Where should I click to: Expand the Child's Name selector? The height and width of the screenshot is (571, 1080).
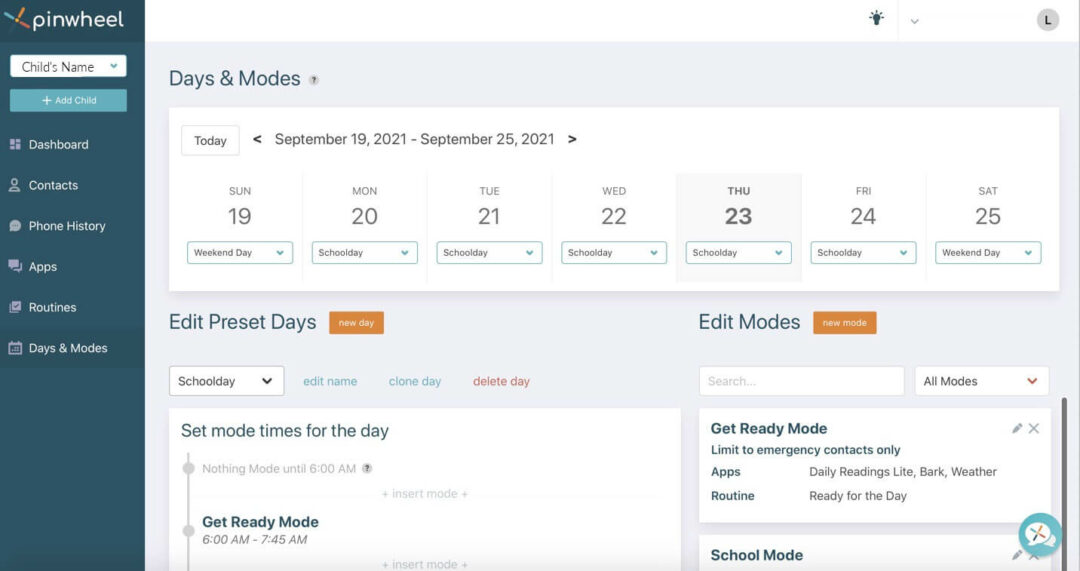68,67
